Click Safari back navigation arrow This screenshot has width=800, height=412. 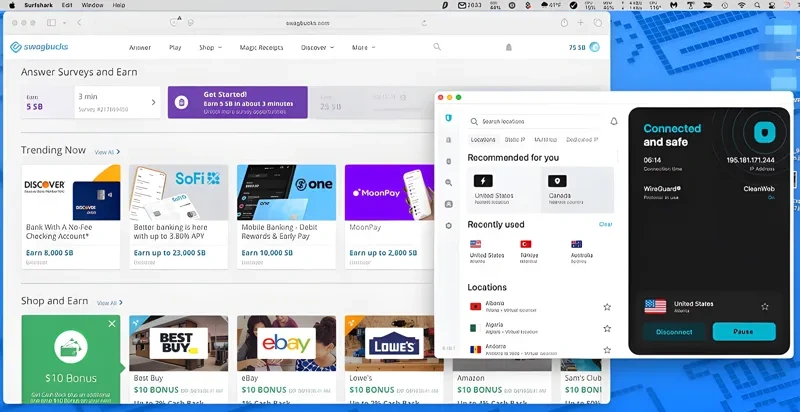[x=79, y=23]
